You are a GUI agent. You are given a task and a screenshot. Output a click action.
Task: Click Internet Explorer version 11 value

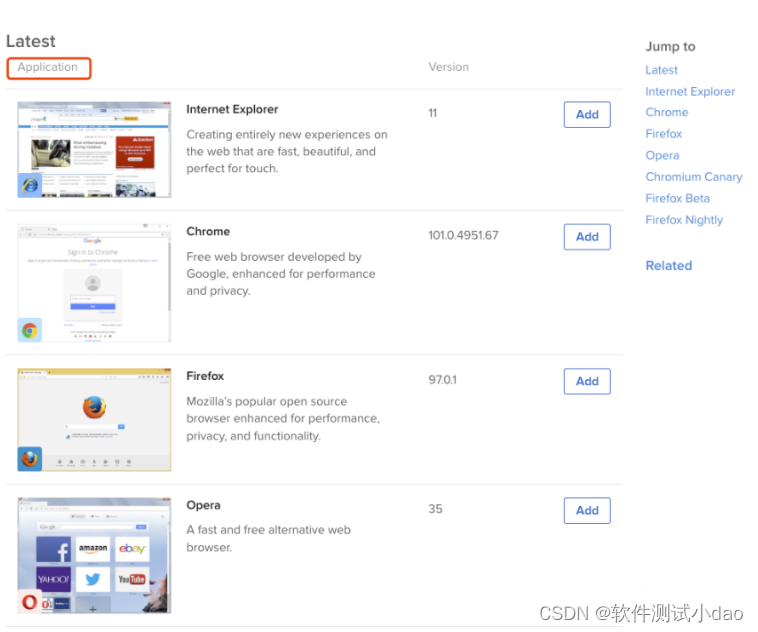pos(433,113)
